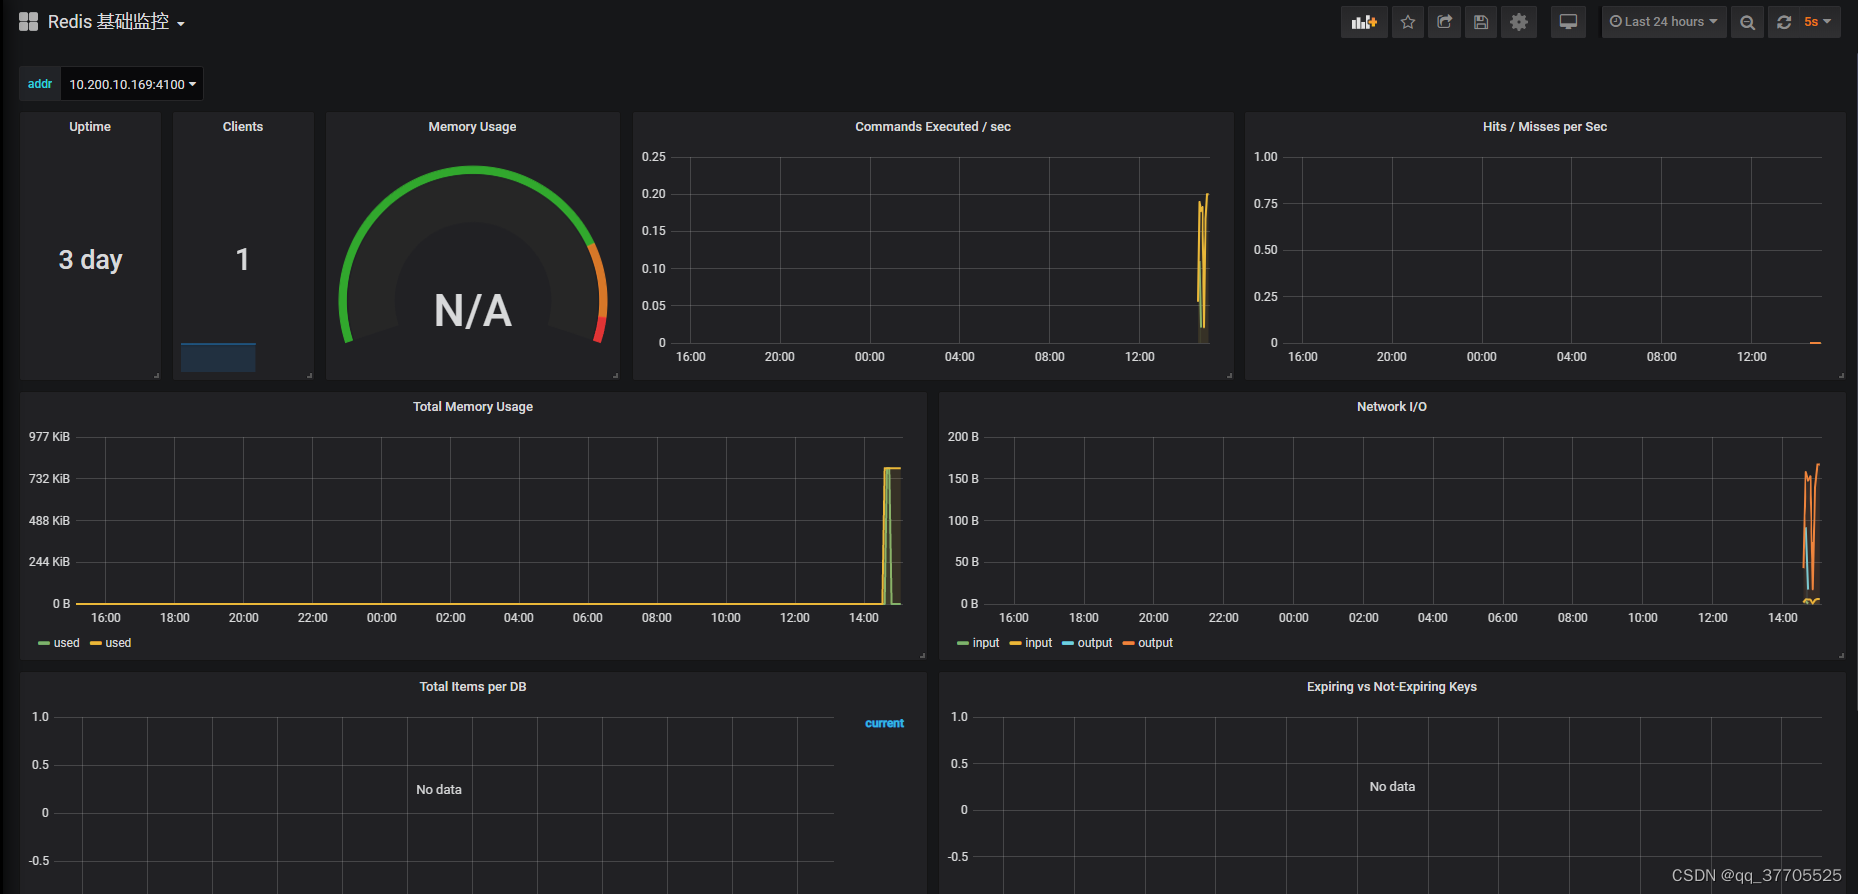Viewport: 1858px width, 894px height.
Task: Click the '3 day' uptime value
Action: coord(90,260)
